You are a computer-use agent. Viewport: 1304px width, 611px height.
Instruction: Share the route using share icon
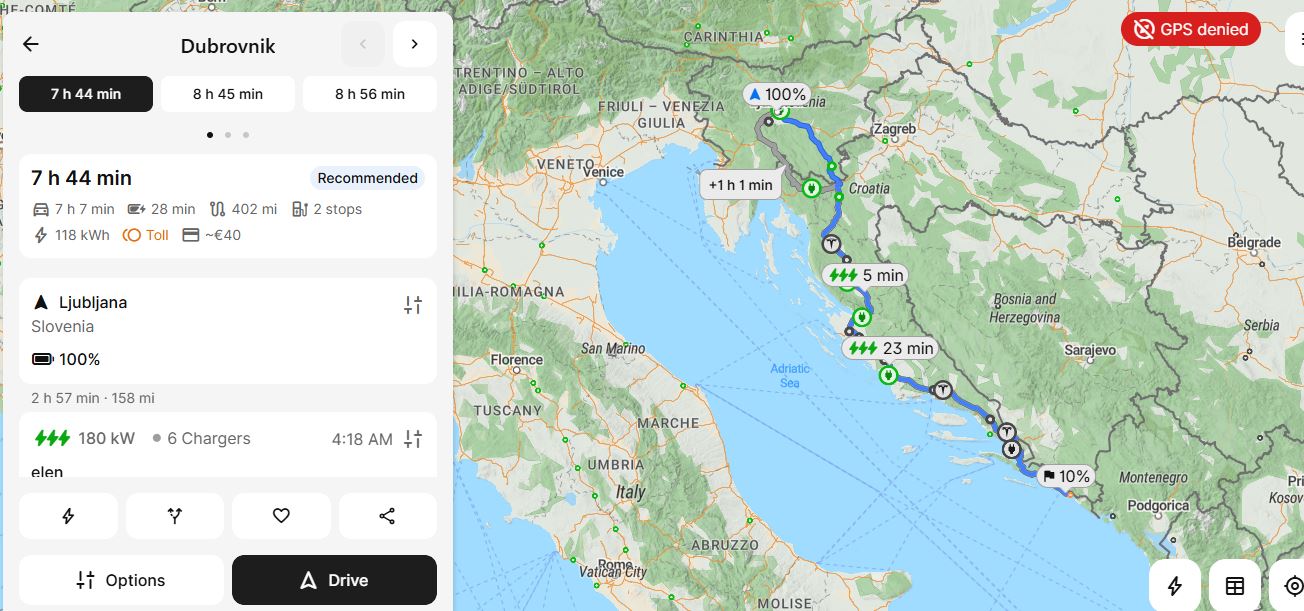(x=388, y=516)
